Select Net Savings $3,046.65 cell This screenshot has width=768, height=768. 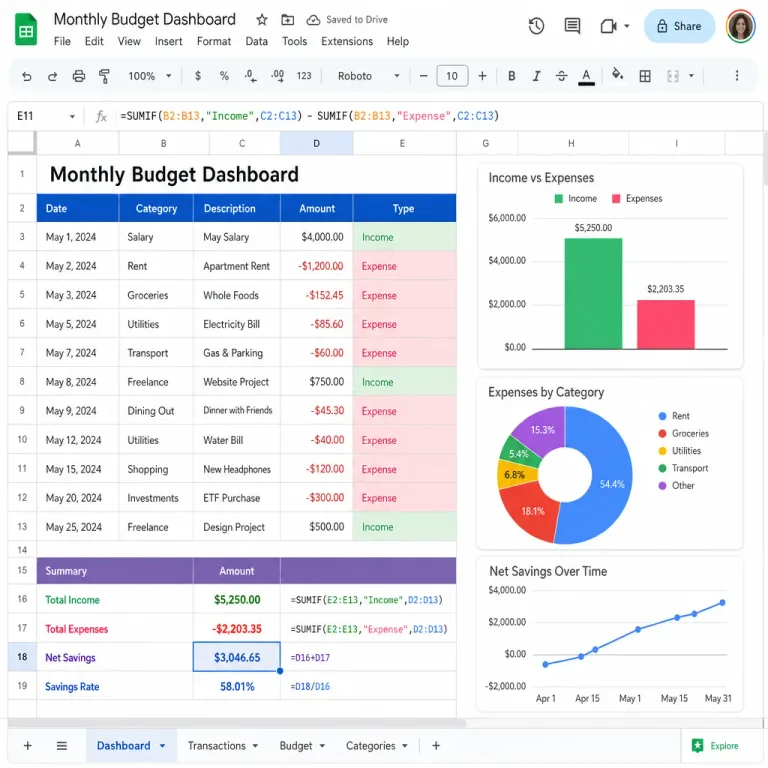pyautogui.click(x=237, y=657)
